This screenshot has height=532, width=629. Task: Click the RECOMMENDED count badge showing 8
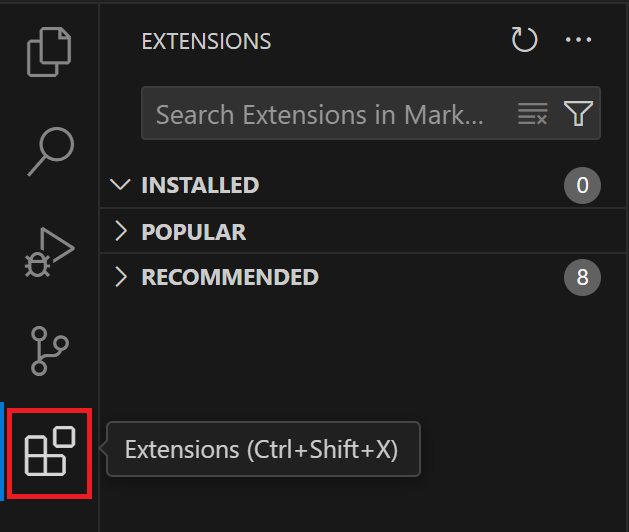point(582,278)
